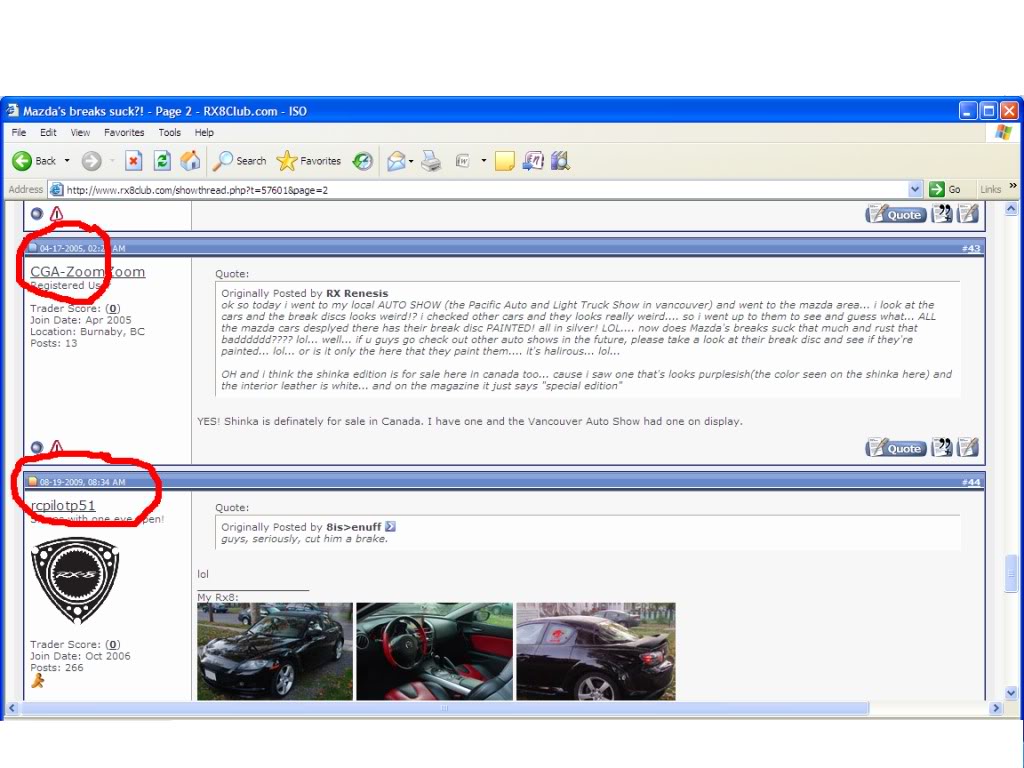The height and width of the screenshot is (768, 1024).
Task: Click the Go green arrow button
Action: (x=945, y=189)
